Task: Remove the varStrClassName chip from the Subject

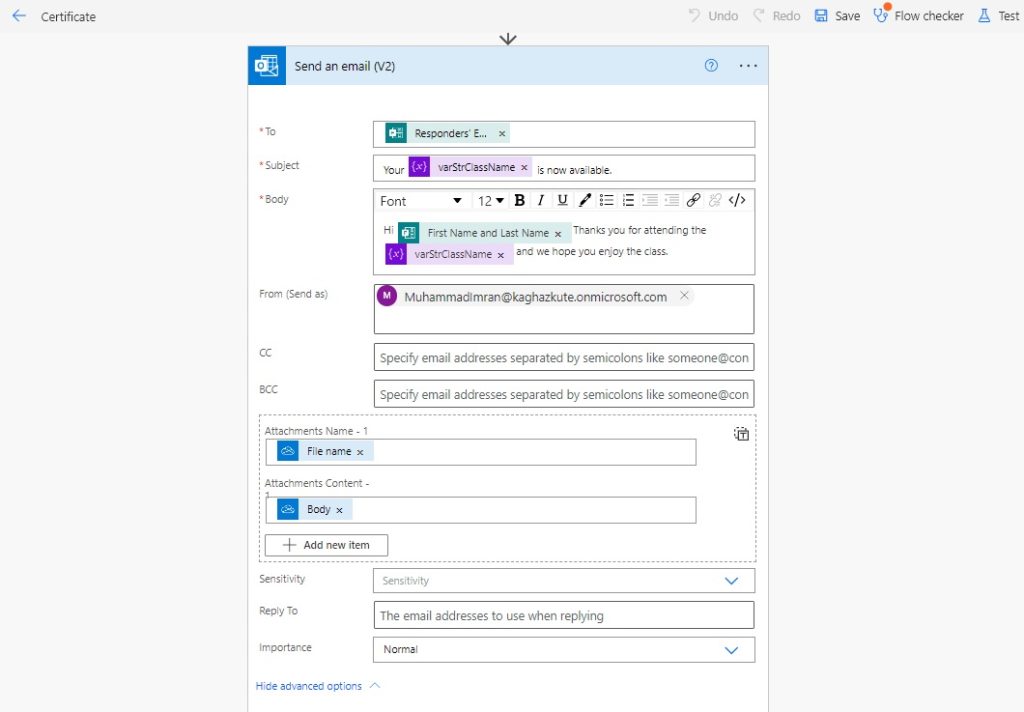Action: click(x=524, y=167)
